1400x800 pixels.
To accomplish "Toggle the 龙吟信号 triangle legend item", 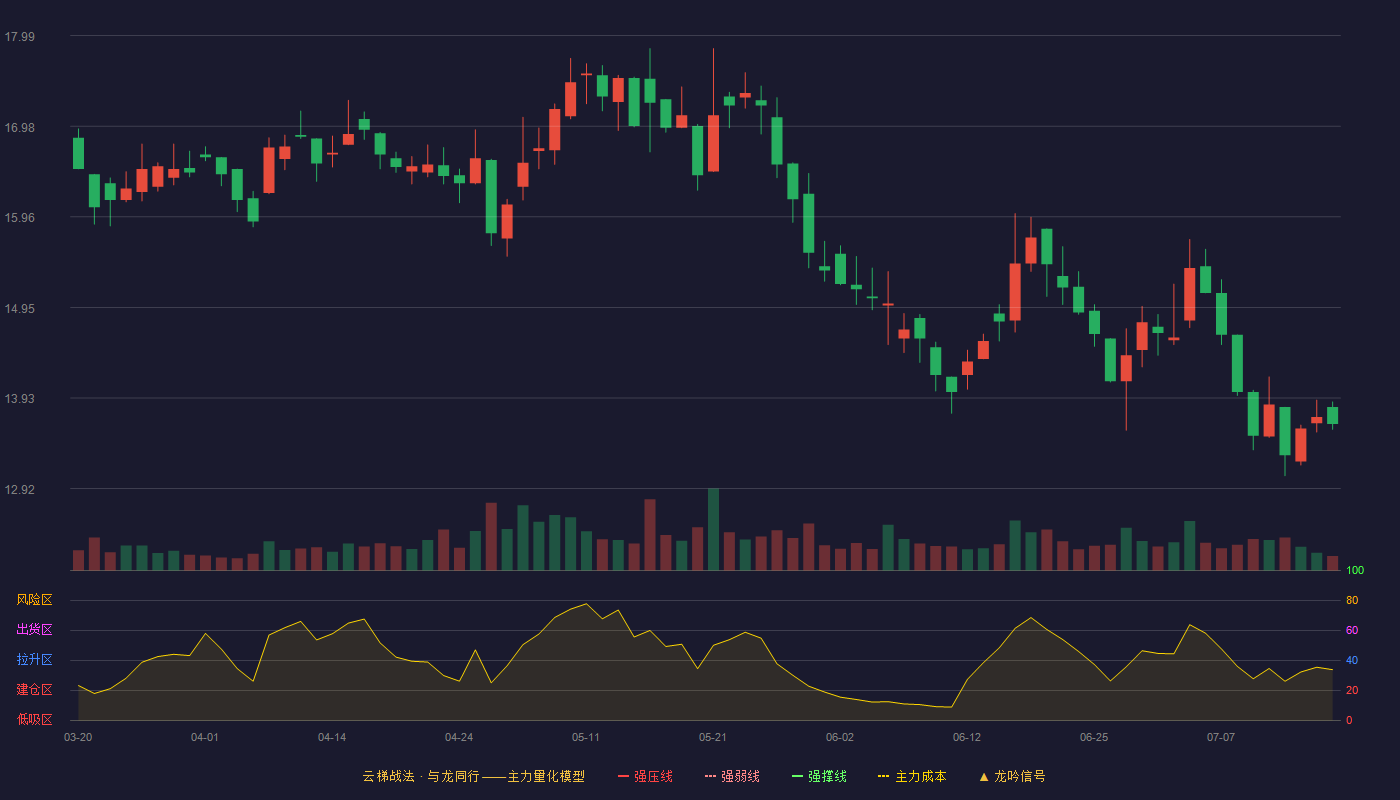I will [1012, 776].
